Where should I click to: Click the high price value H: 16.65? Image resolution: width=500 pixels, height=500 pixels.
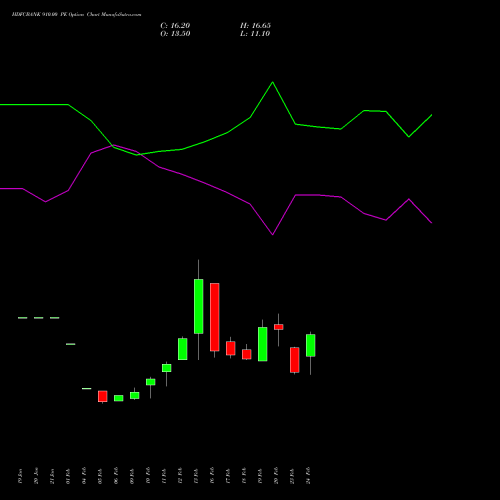pyautogui.click(x=255, y=26)
